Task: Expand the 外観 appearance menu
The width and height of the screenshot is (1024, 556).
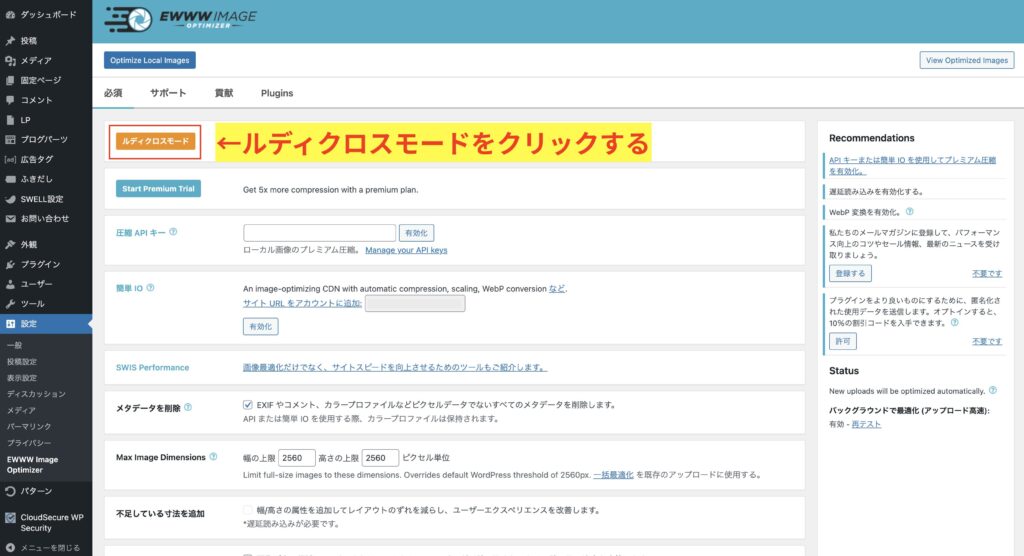Action: point(29,244)
